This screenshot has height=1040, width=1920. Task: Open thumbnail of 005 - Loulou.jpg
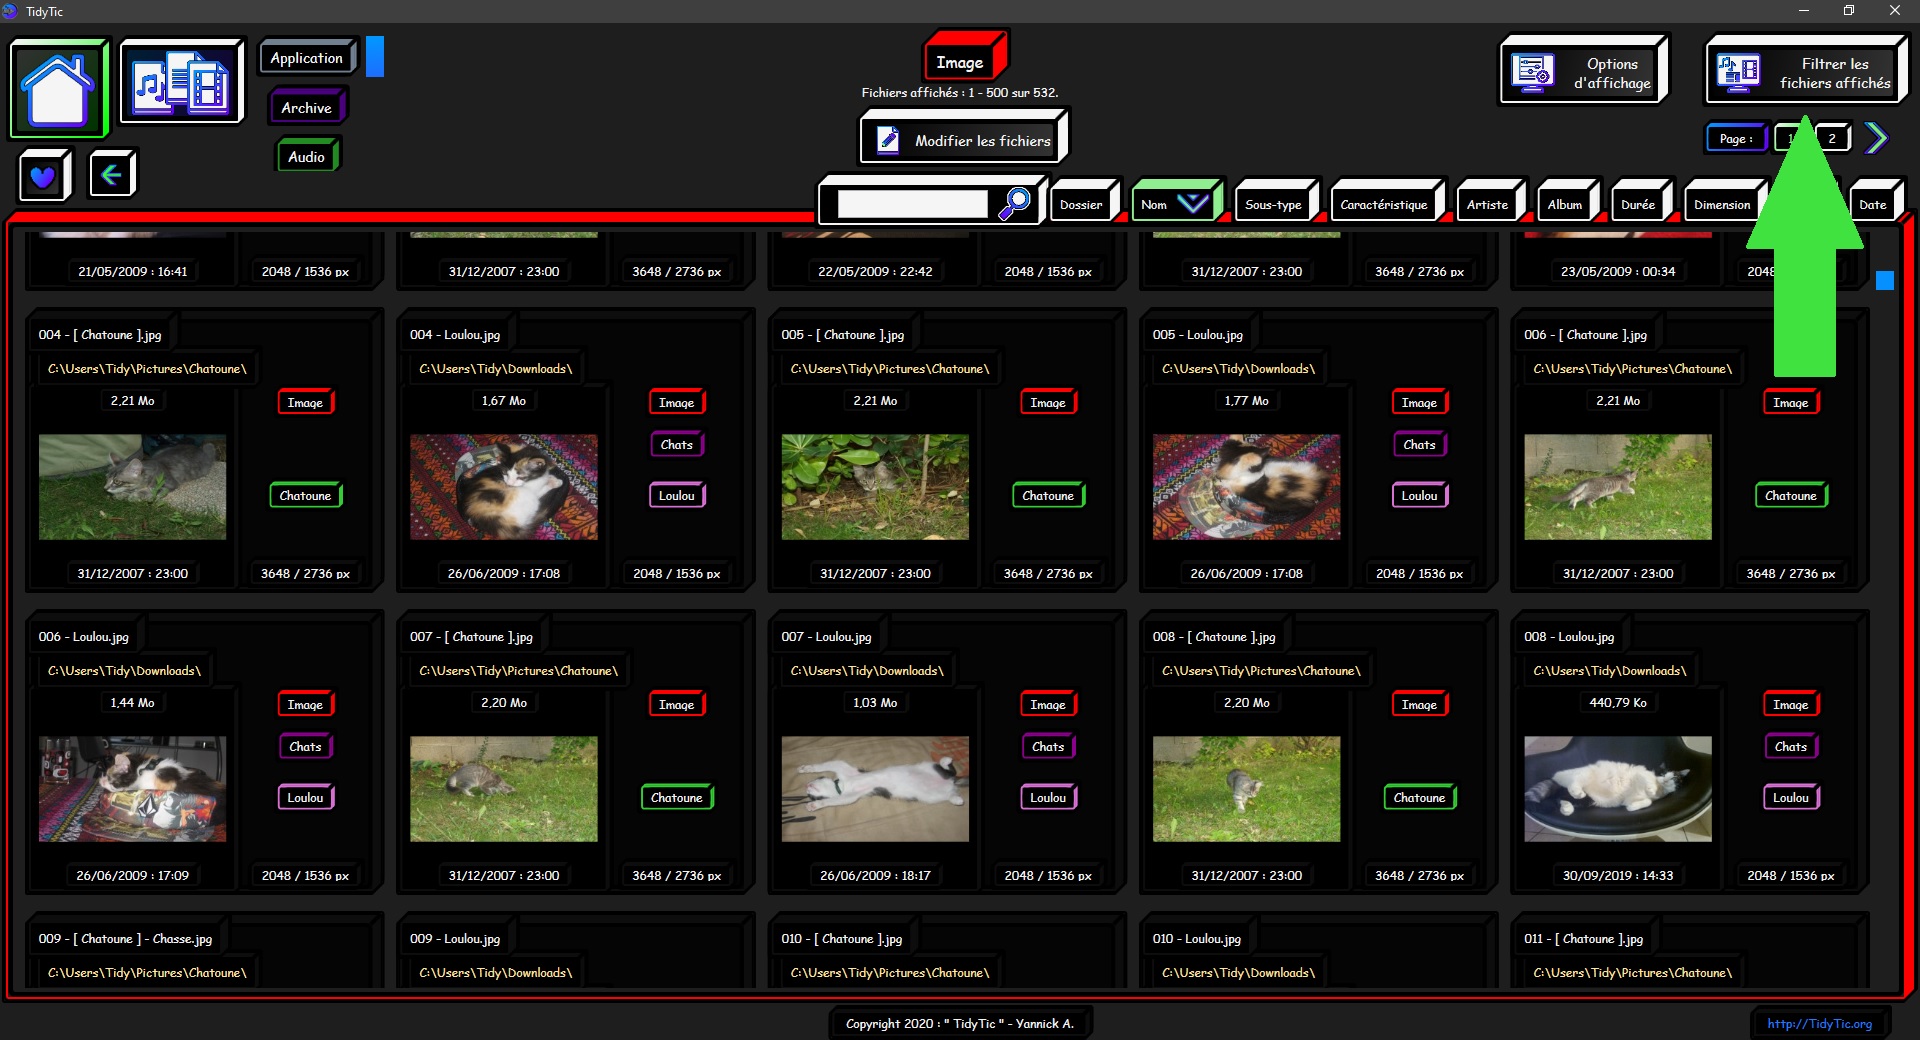click(1246, 487)
